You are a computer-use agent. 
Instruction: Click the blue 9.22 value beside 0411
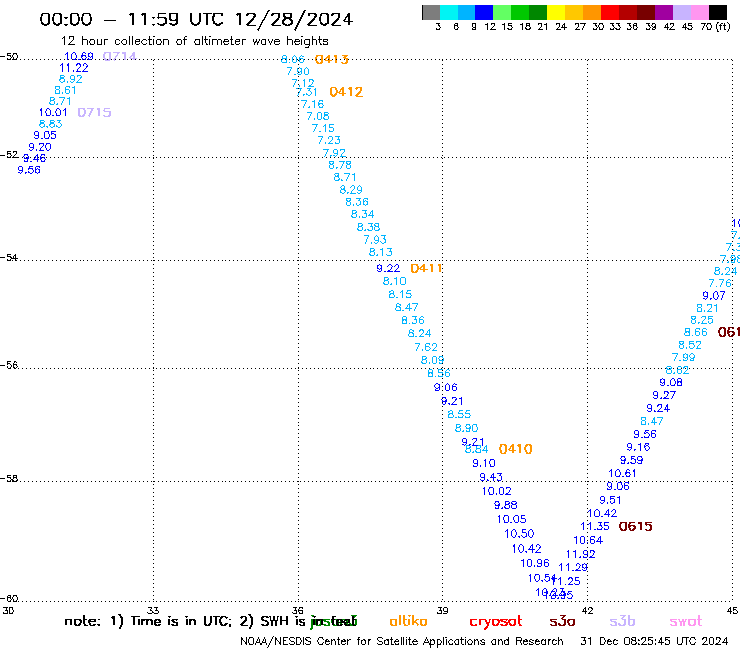(x=388, y=269)
